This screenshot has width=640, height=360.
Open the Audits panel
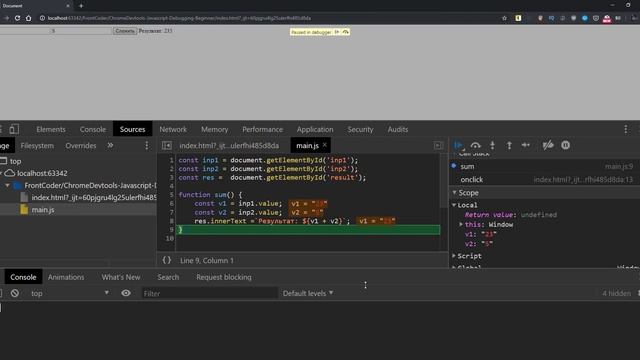click(x=398, y=129)
